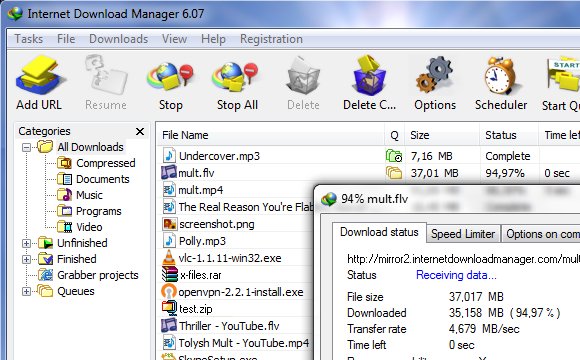Open the File menu
The width and height of the screenshot is (580, 360).
coord(66,39)
